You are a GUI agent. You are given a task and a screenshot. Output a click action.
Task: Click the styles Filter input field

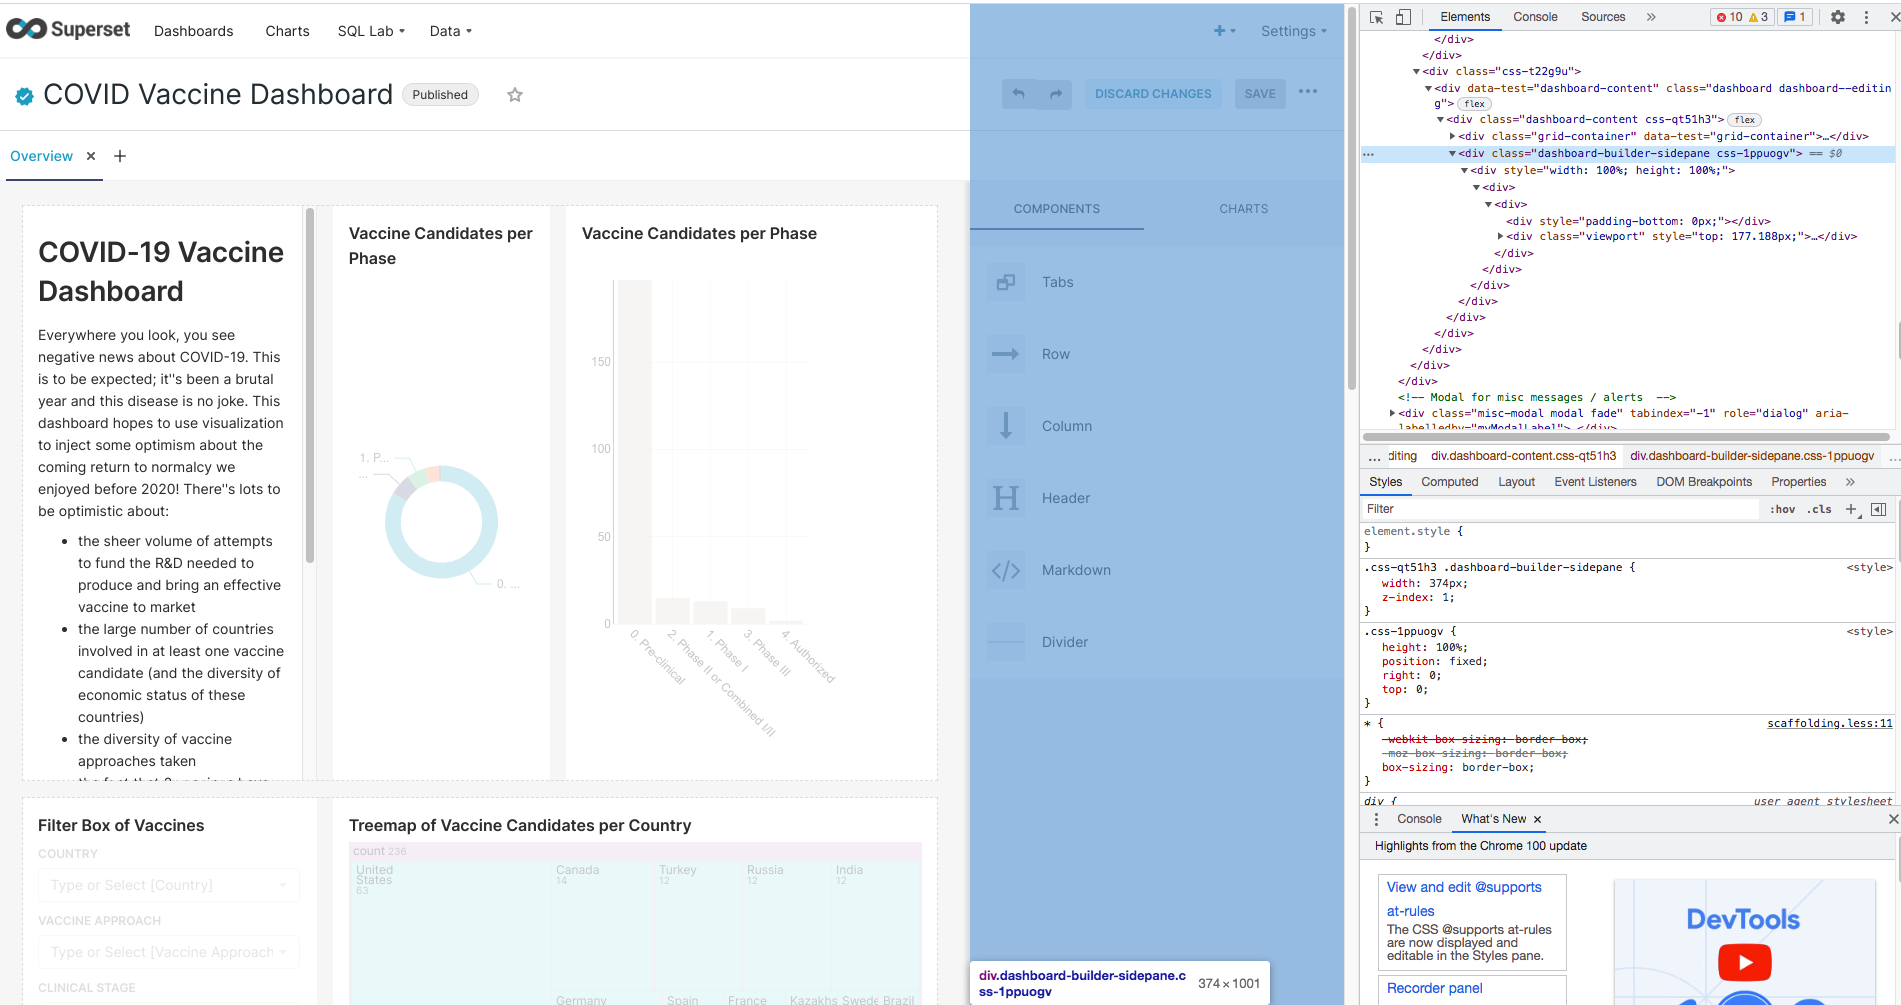pos(1560,509)
